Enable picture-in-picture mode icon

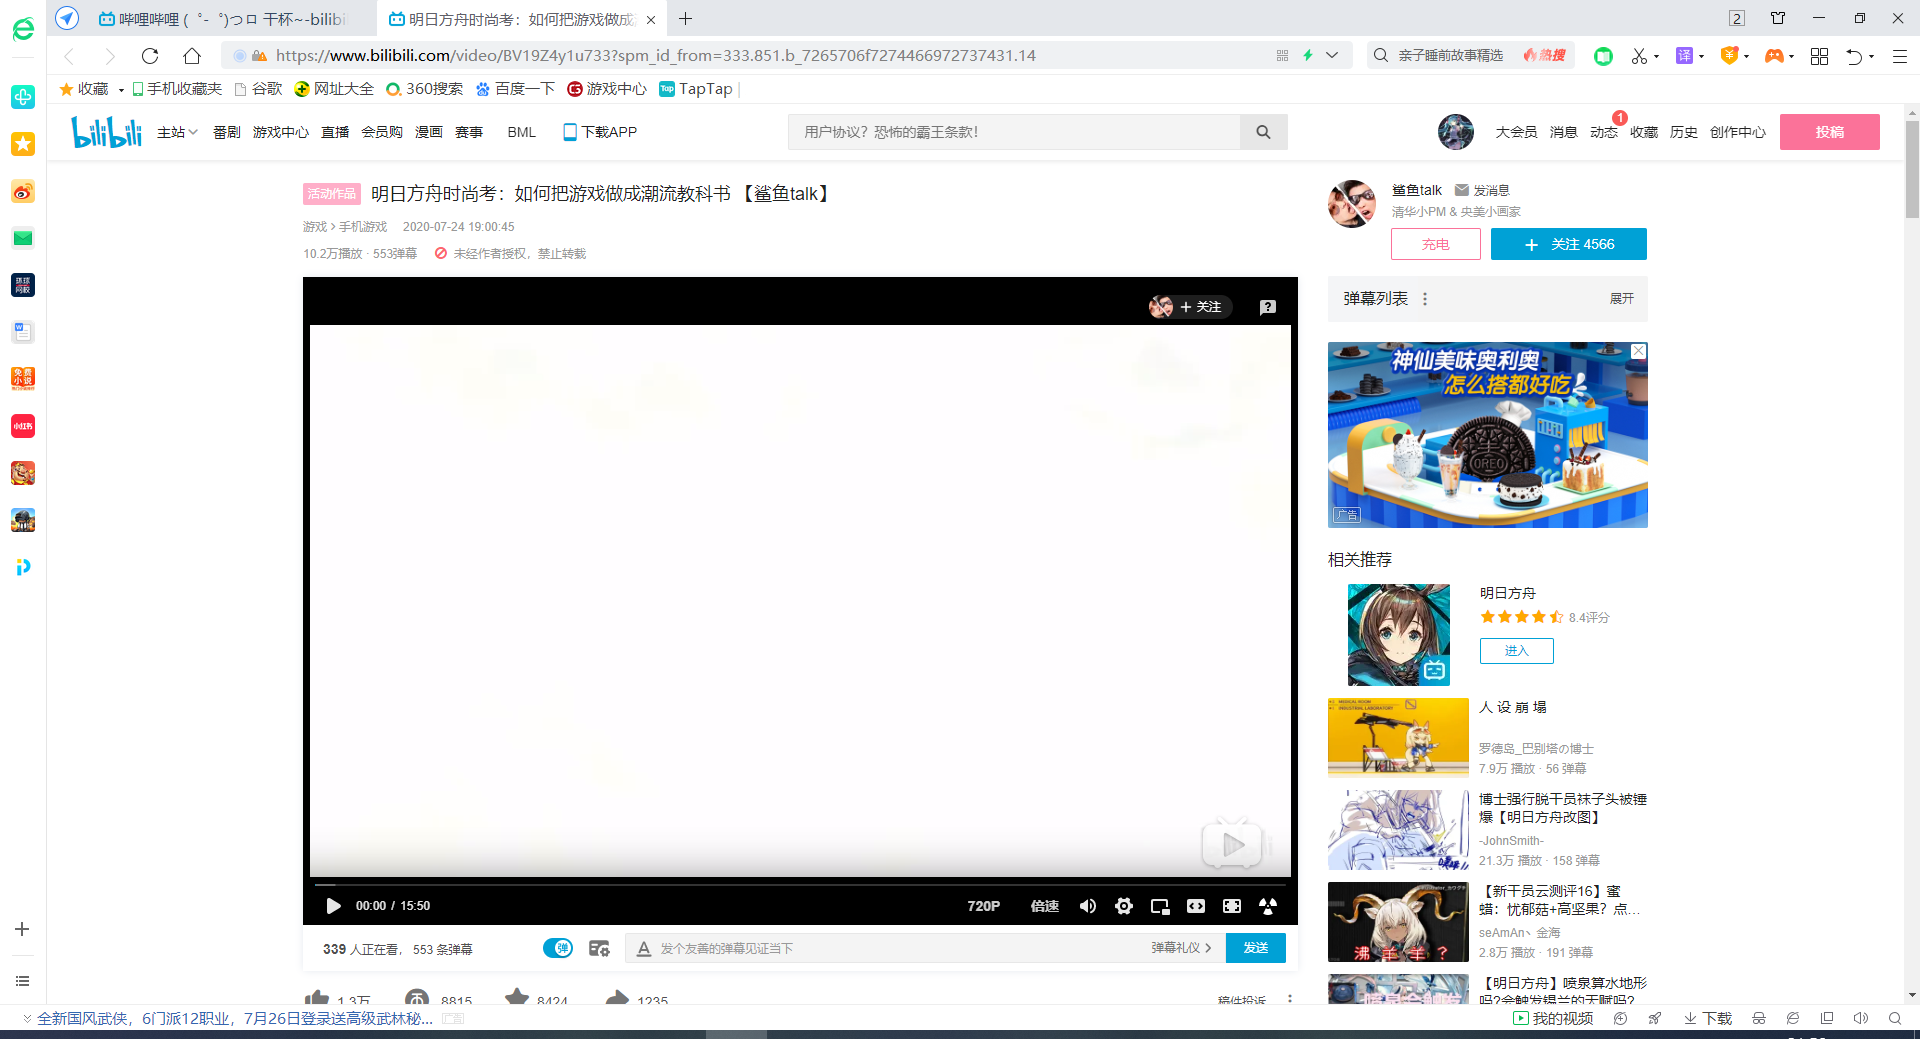1160,906
